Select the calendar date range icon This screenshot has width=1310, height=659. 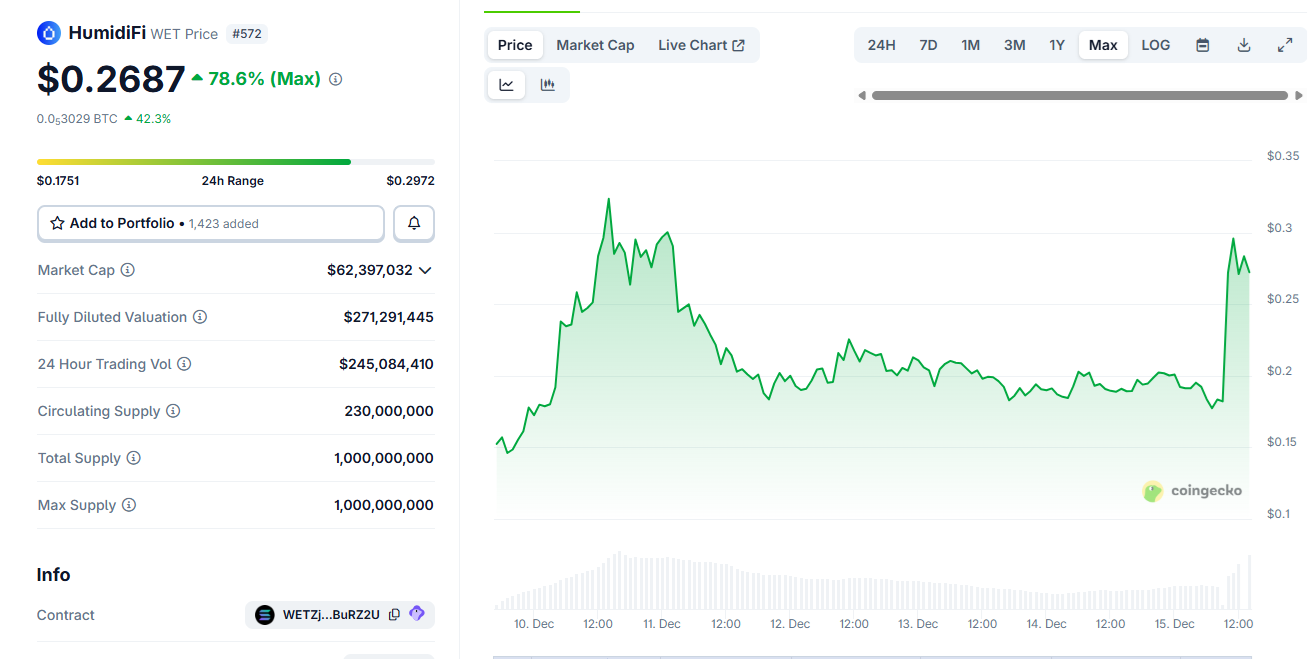tap(1202, 45)
